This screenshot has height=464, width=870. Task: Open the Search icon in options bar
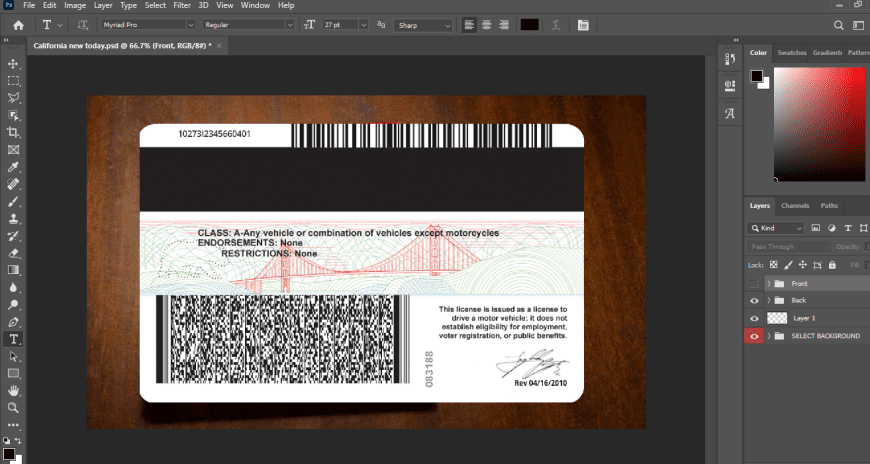tap(838, 25)
